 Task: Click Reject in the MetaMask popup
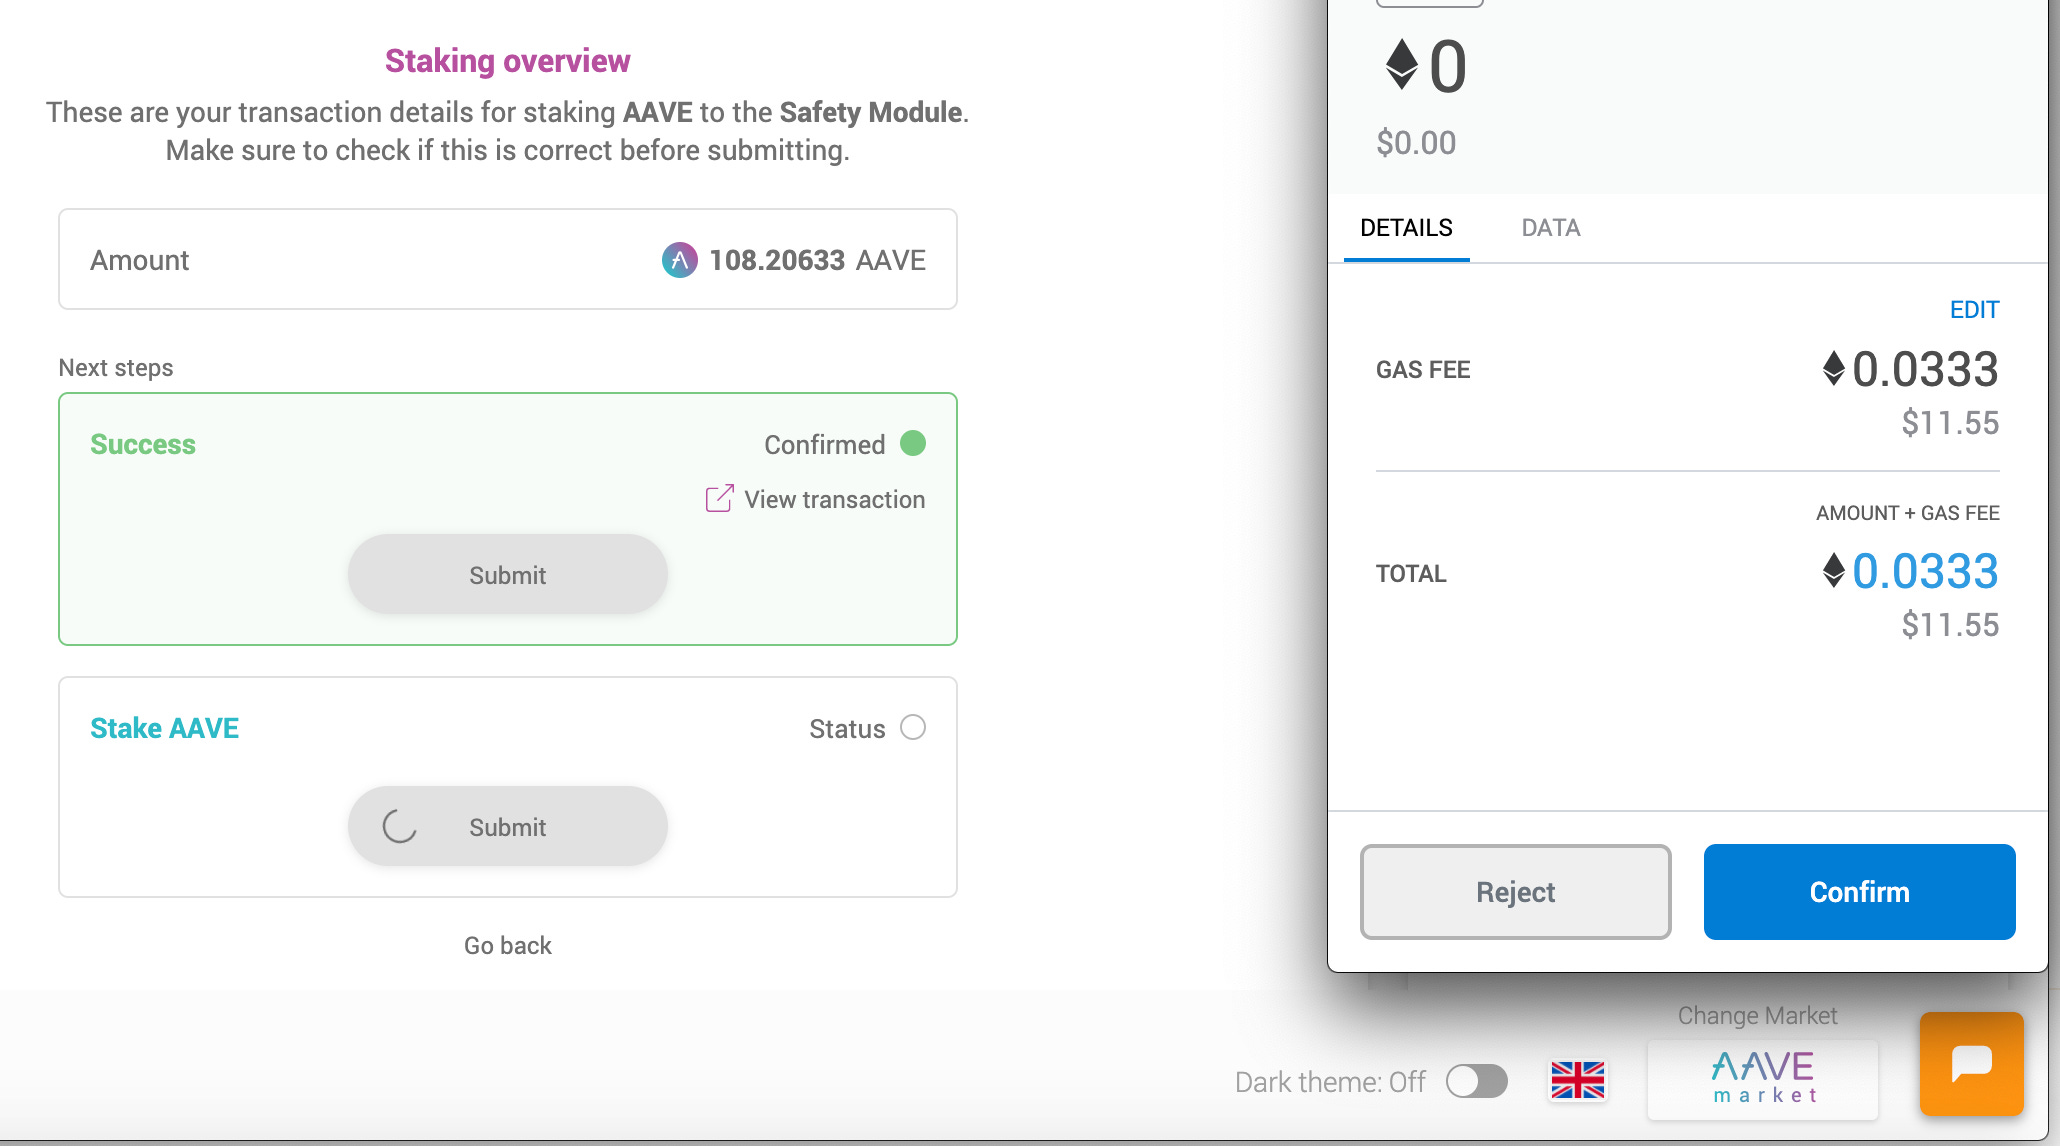[x=1515, y=891]
